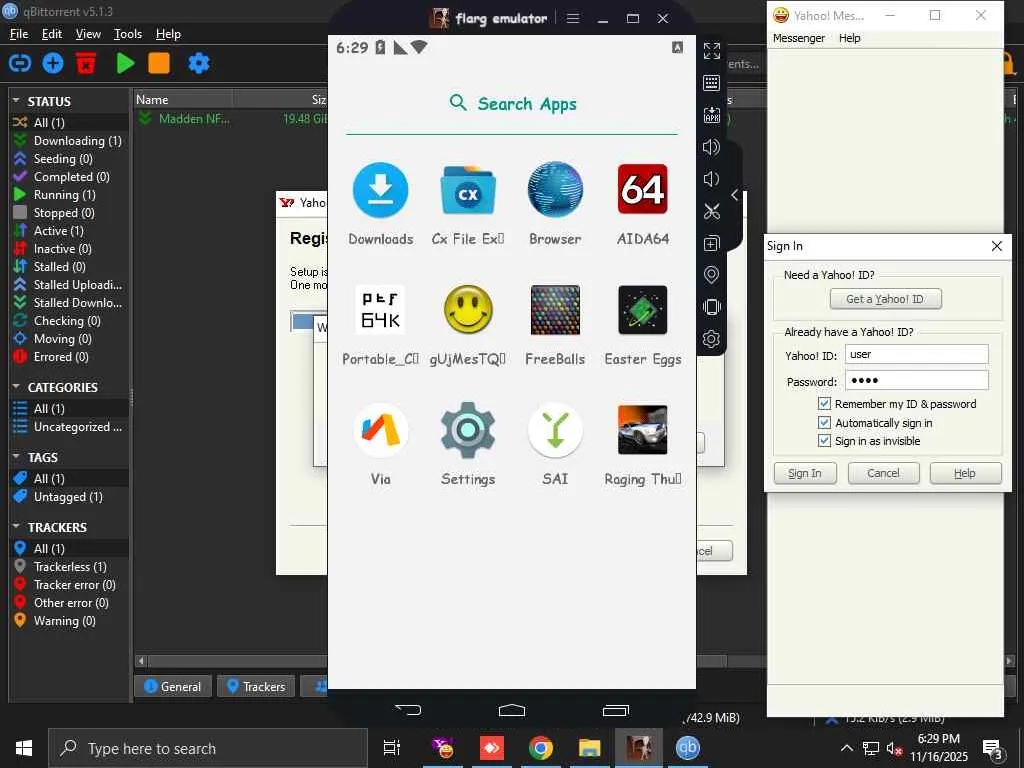Image resolution: width=1024 pixels, height=768 pixels.
Task: Collapse the TAGS section
Action: tap(16, 457)
